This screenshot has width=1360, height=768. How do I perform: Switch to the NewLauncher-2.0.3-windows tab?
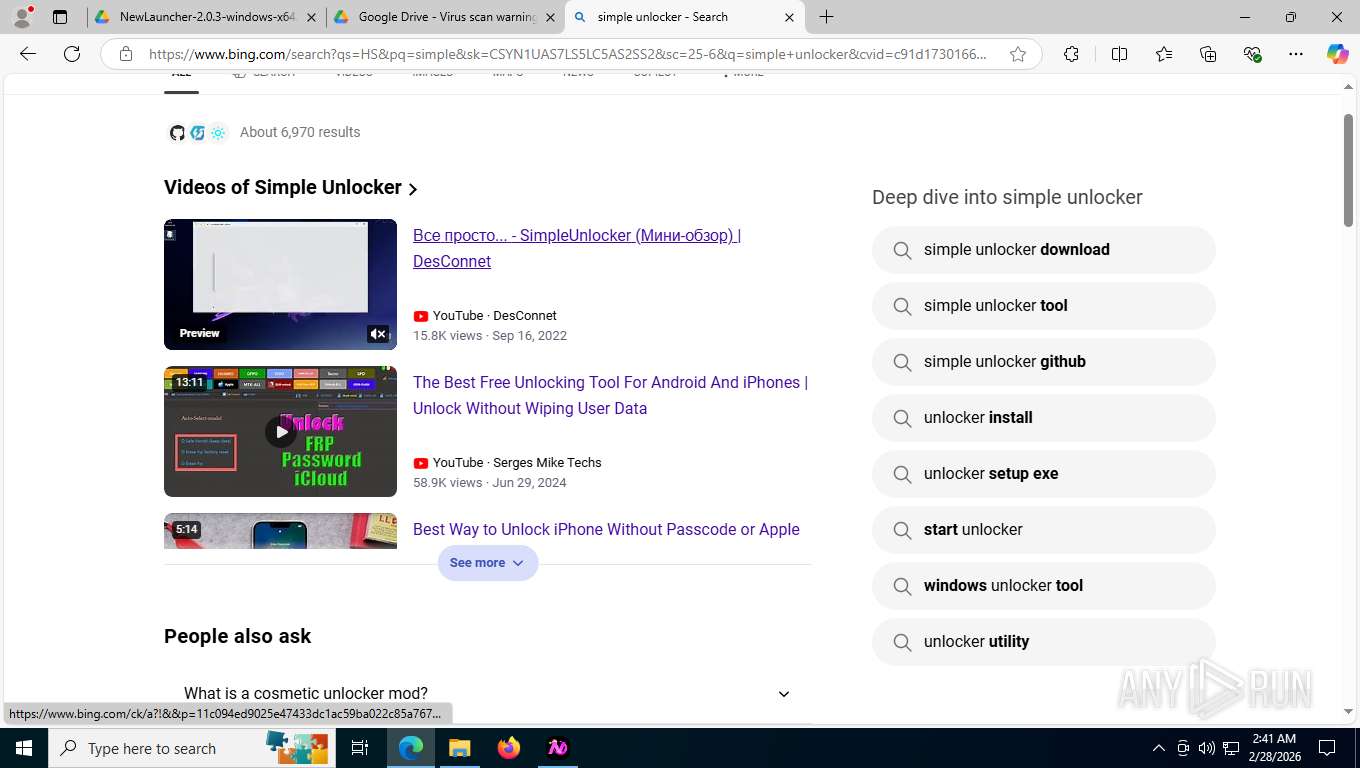click(x=205, y=17)
